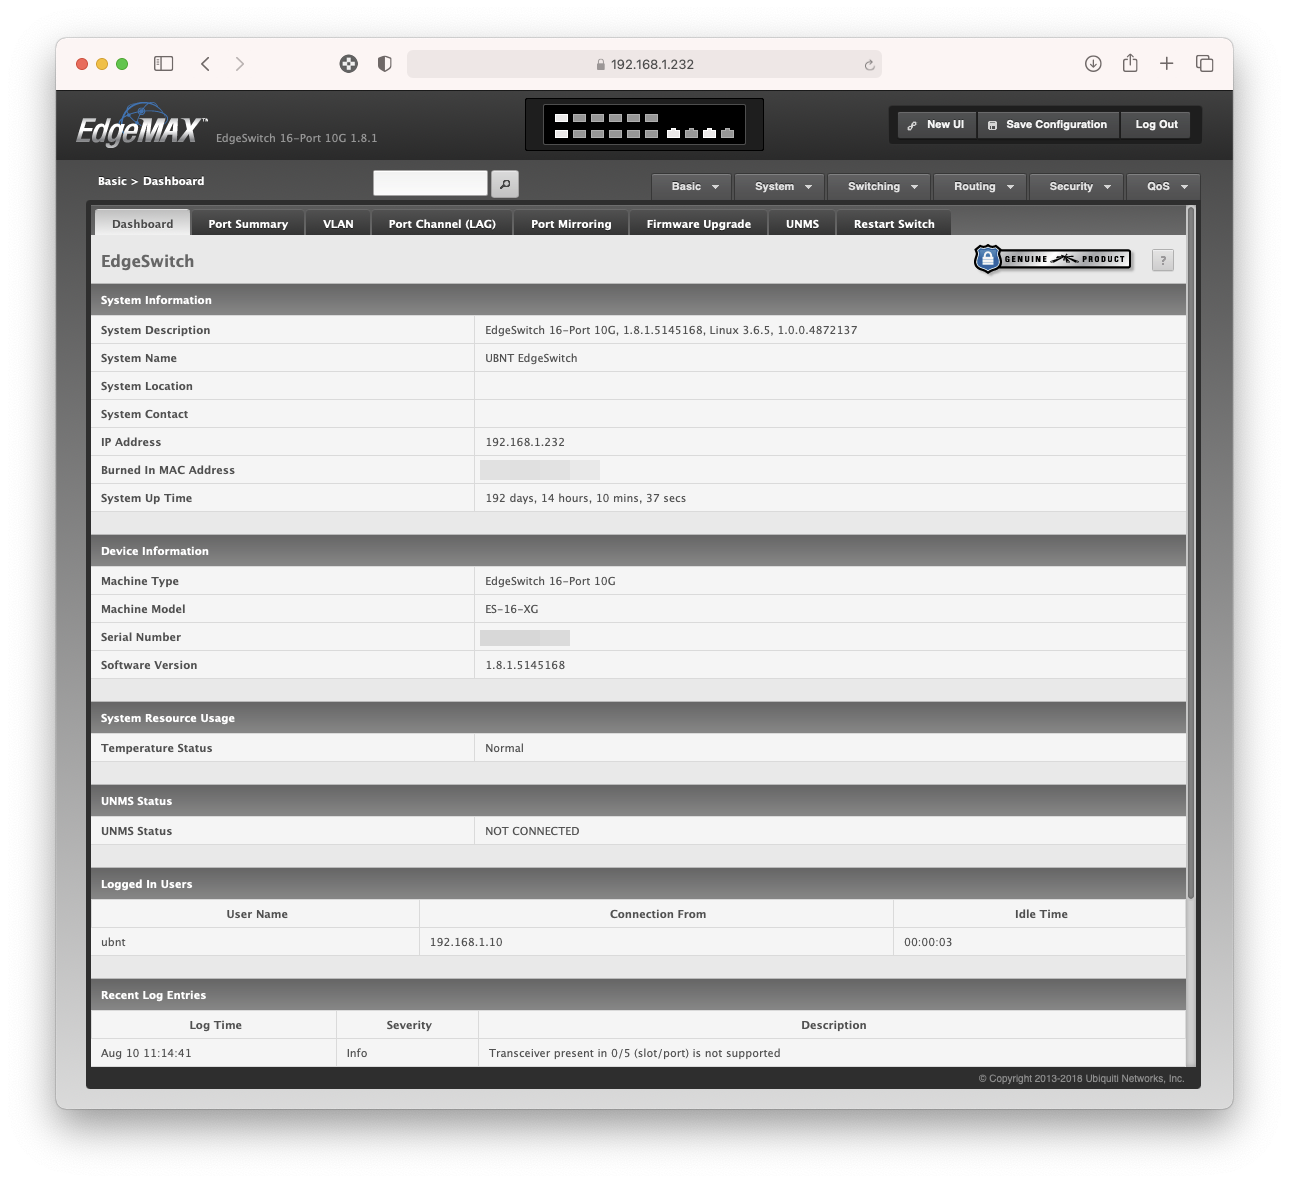
Task: Switch to the Port Summary tab
Action: tap(248, 224)
